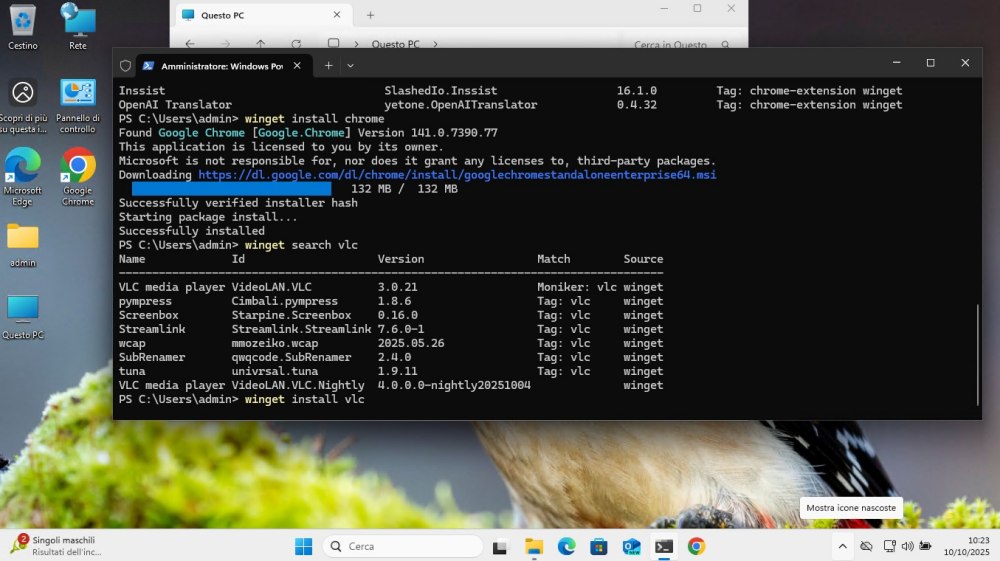
Task: Launch Google Chrome desktop shortcut
Action: coord(78,171)
